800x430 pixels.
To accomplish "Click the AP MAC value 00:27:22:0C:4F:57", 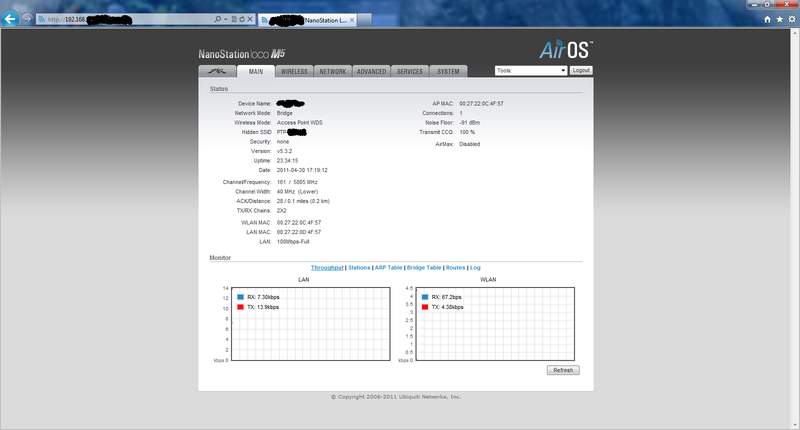I will [481, 104].
